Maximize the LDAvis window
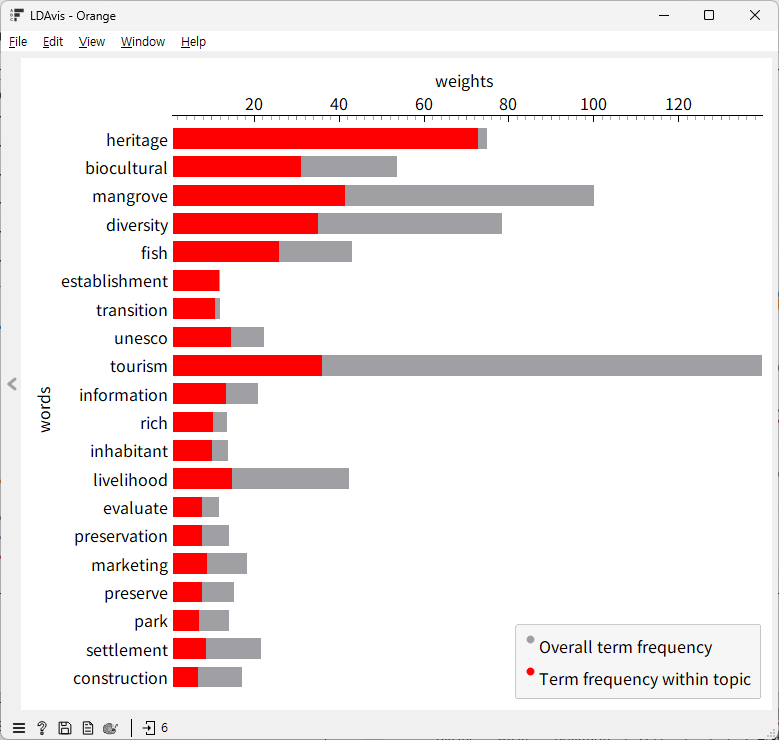Image resolution: width=779 pixels, height=740 pixels. click(709, 15)
